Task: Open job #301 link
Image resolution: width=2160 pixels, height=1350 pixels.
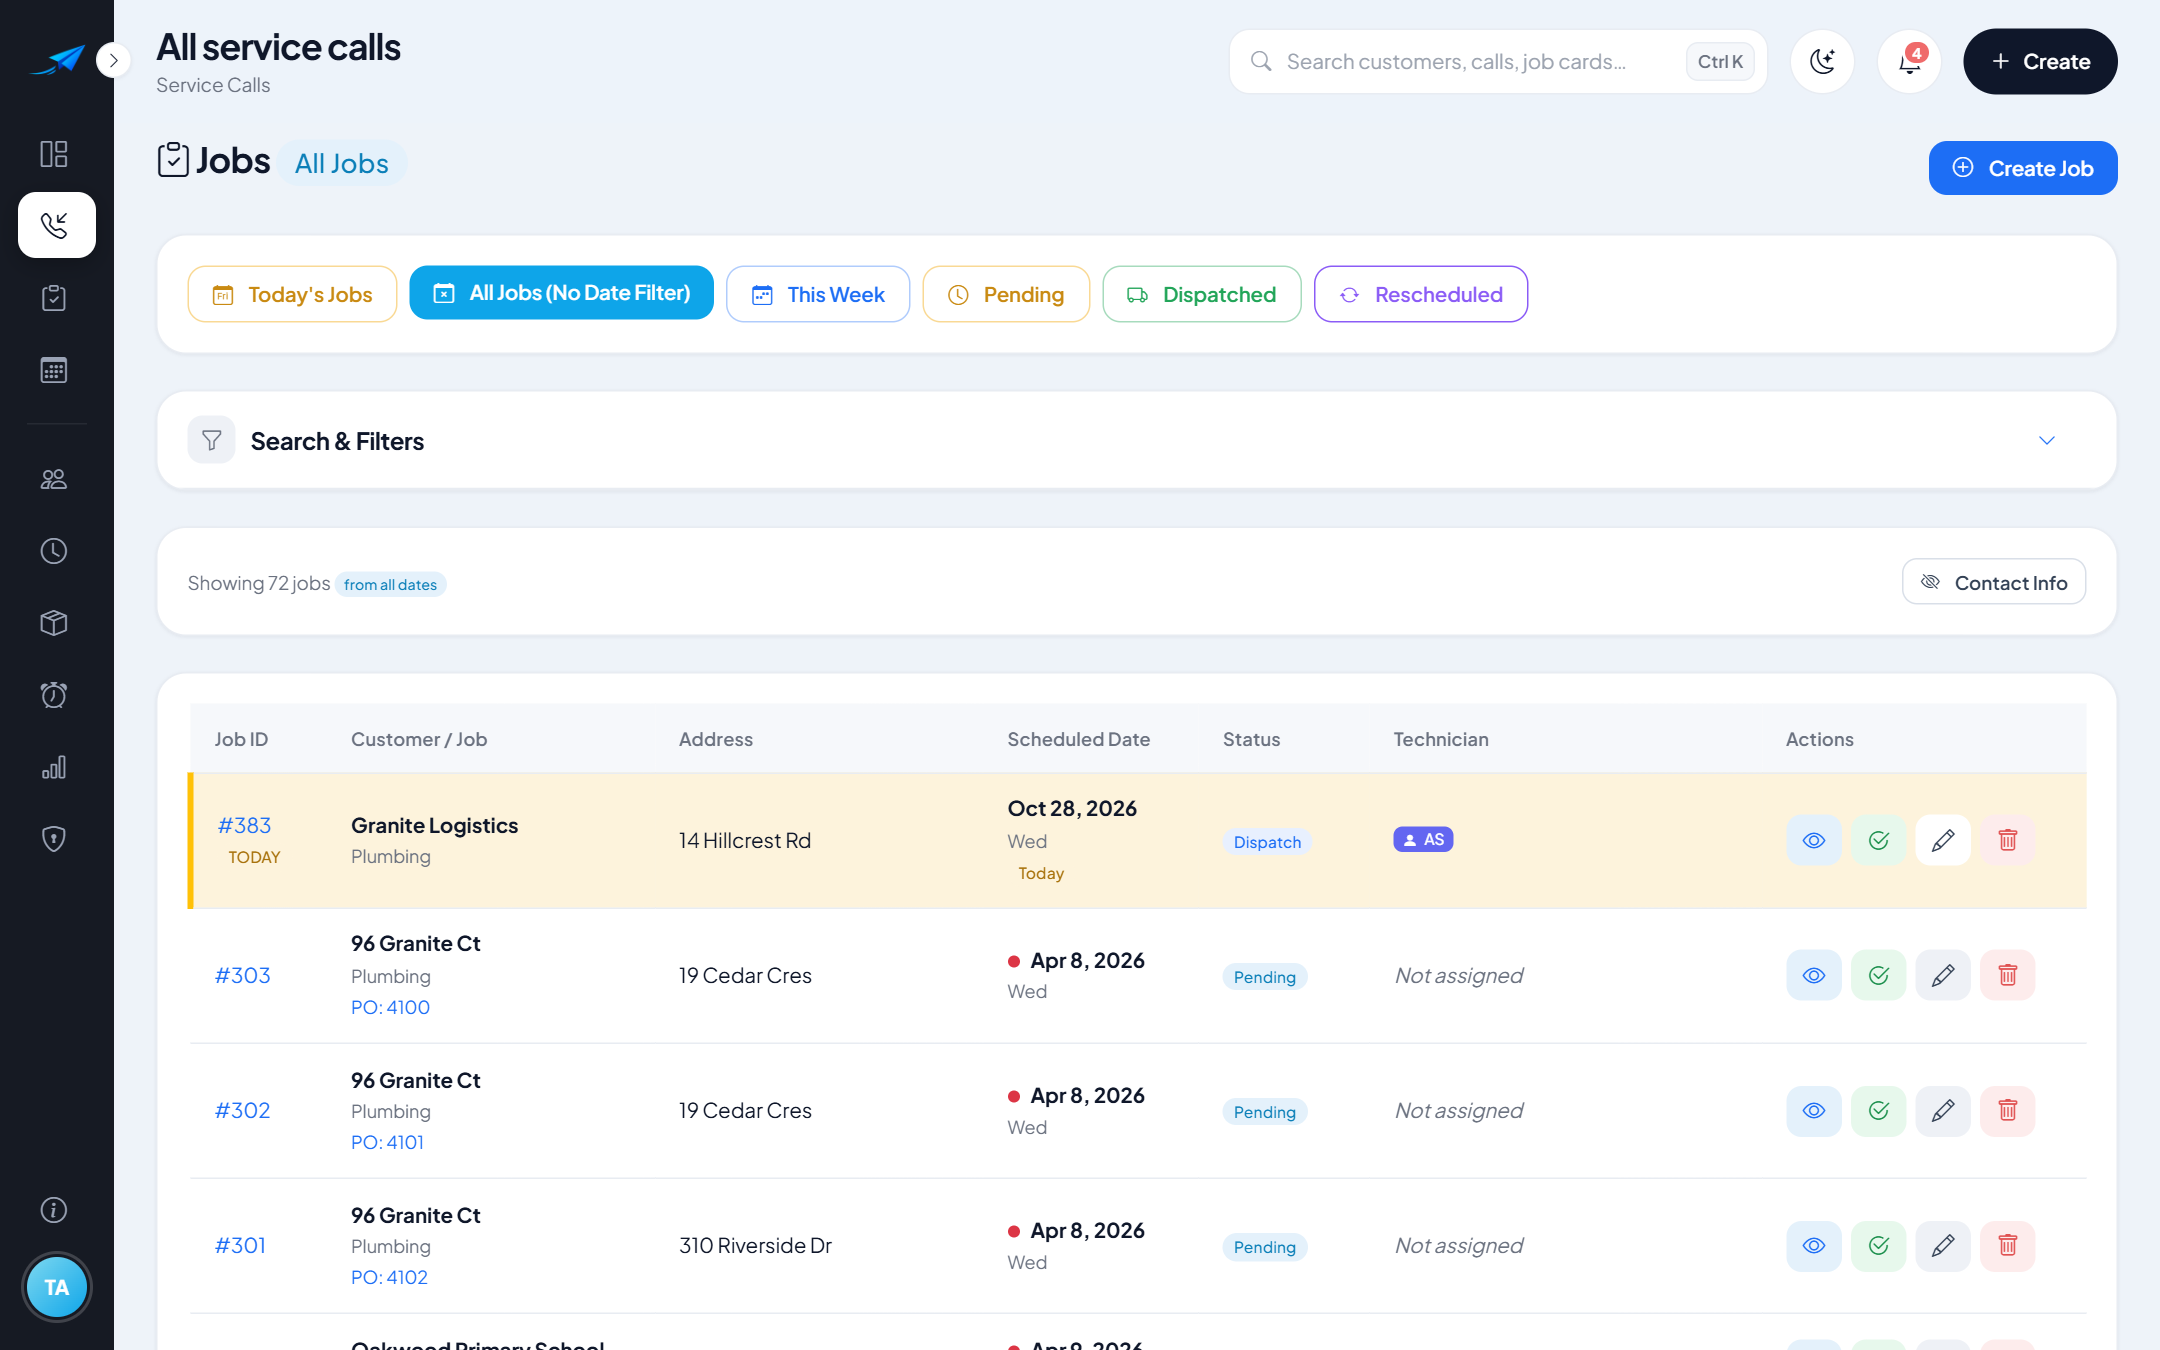Action: coord(241,1245)
